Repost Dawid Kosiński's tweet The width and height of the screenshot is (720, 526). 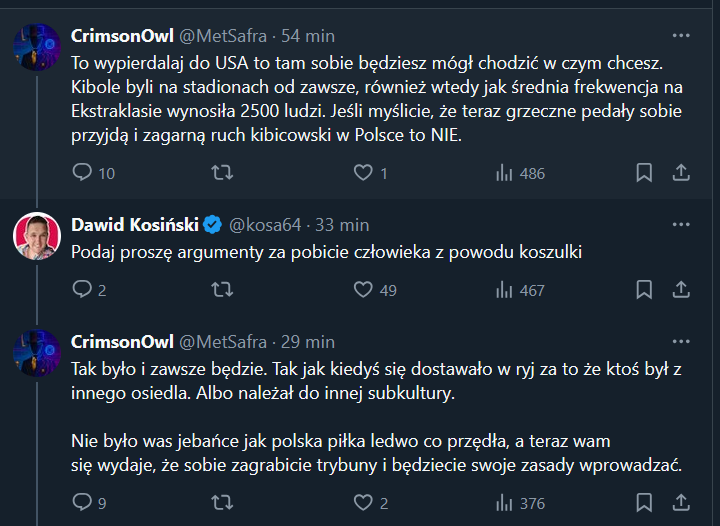(224, 290)
